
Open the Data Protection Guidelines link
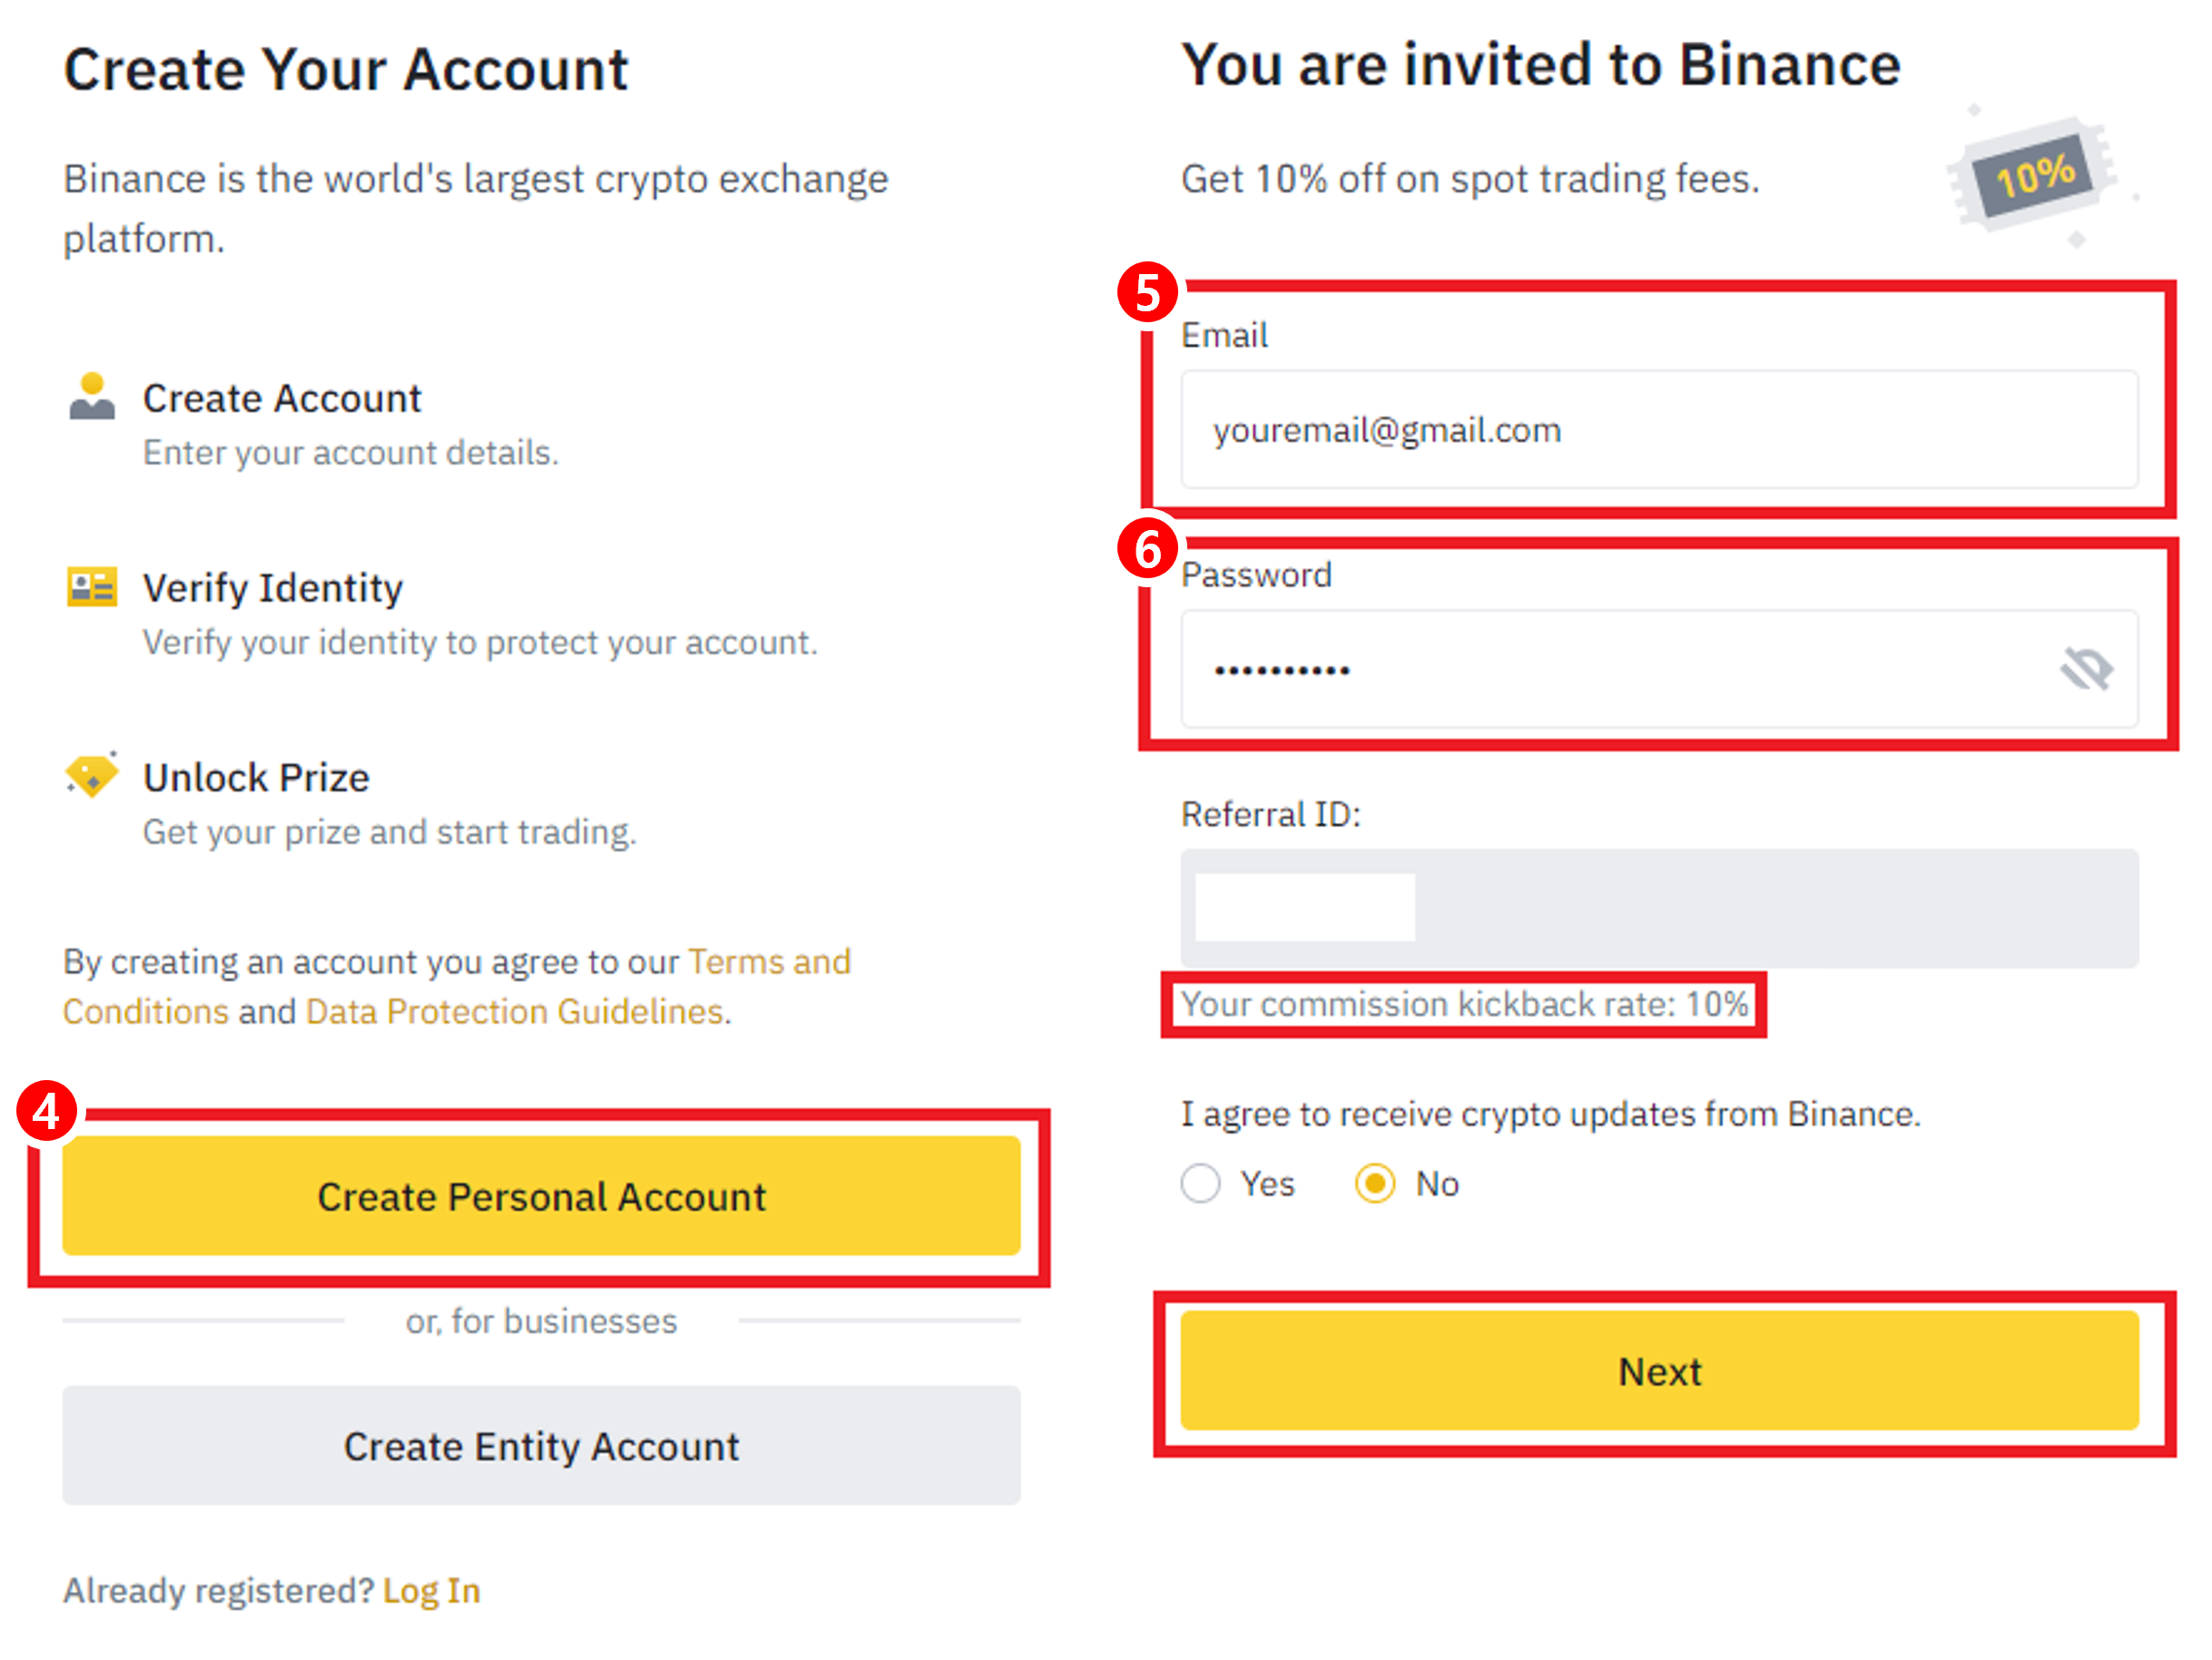pyautogui.click(x=515, y=1012)
